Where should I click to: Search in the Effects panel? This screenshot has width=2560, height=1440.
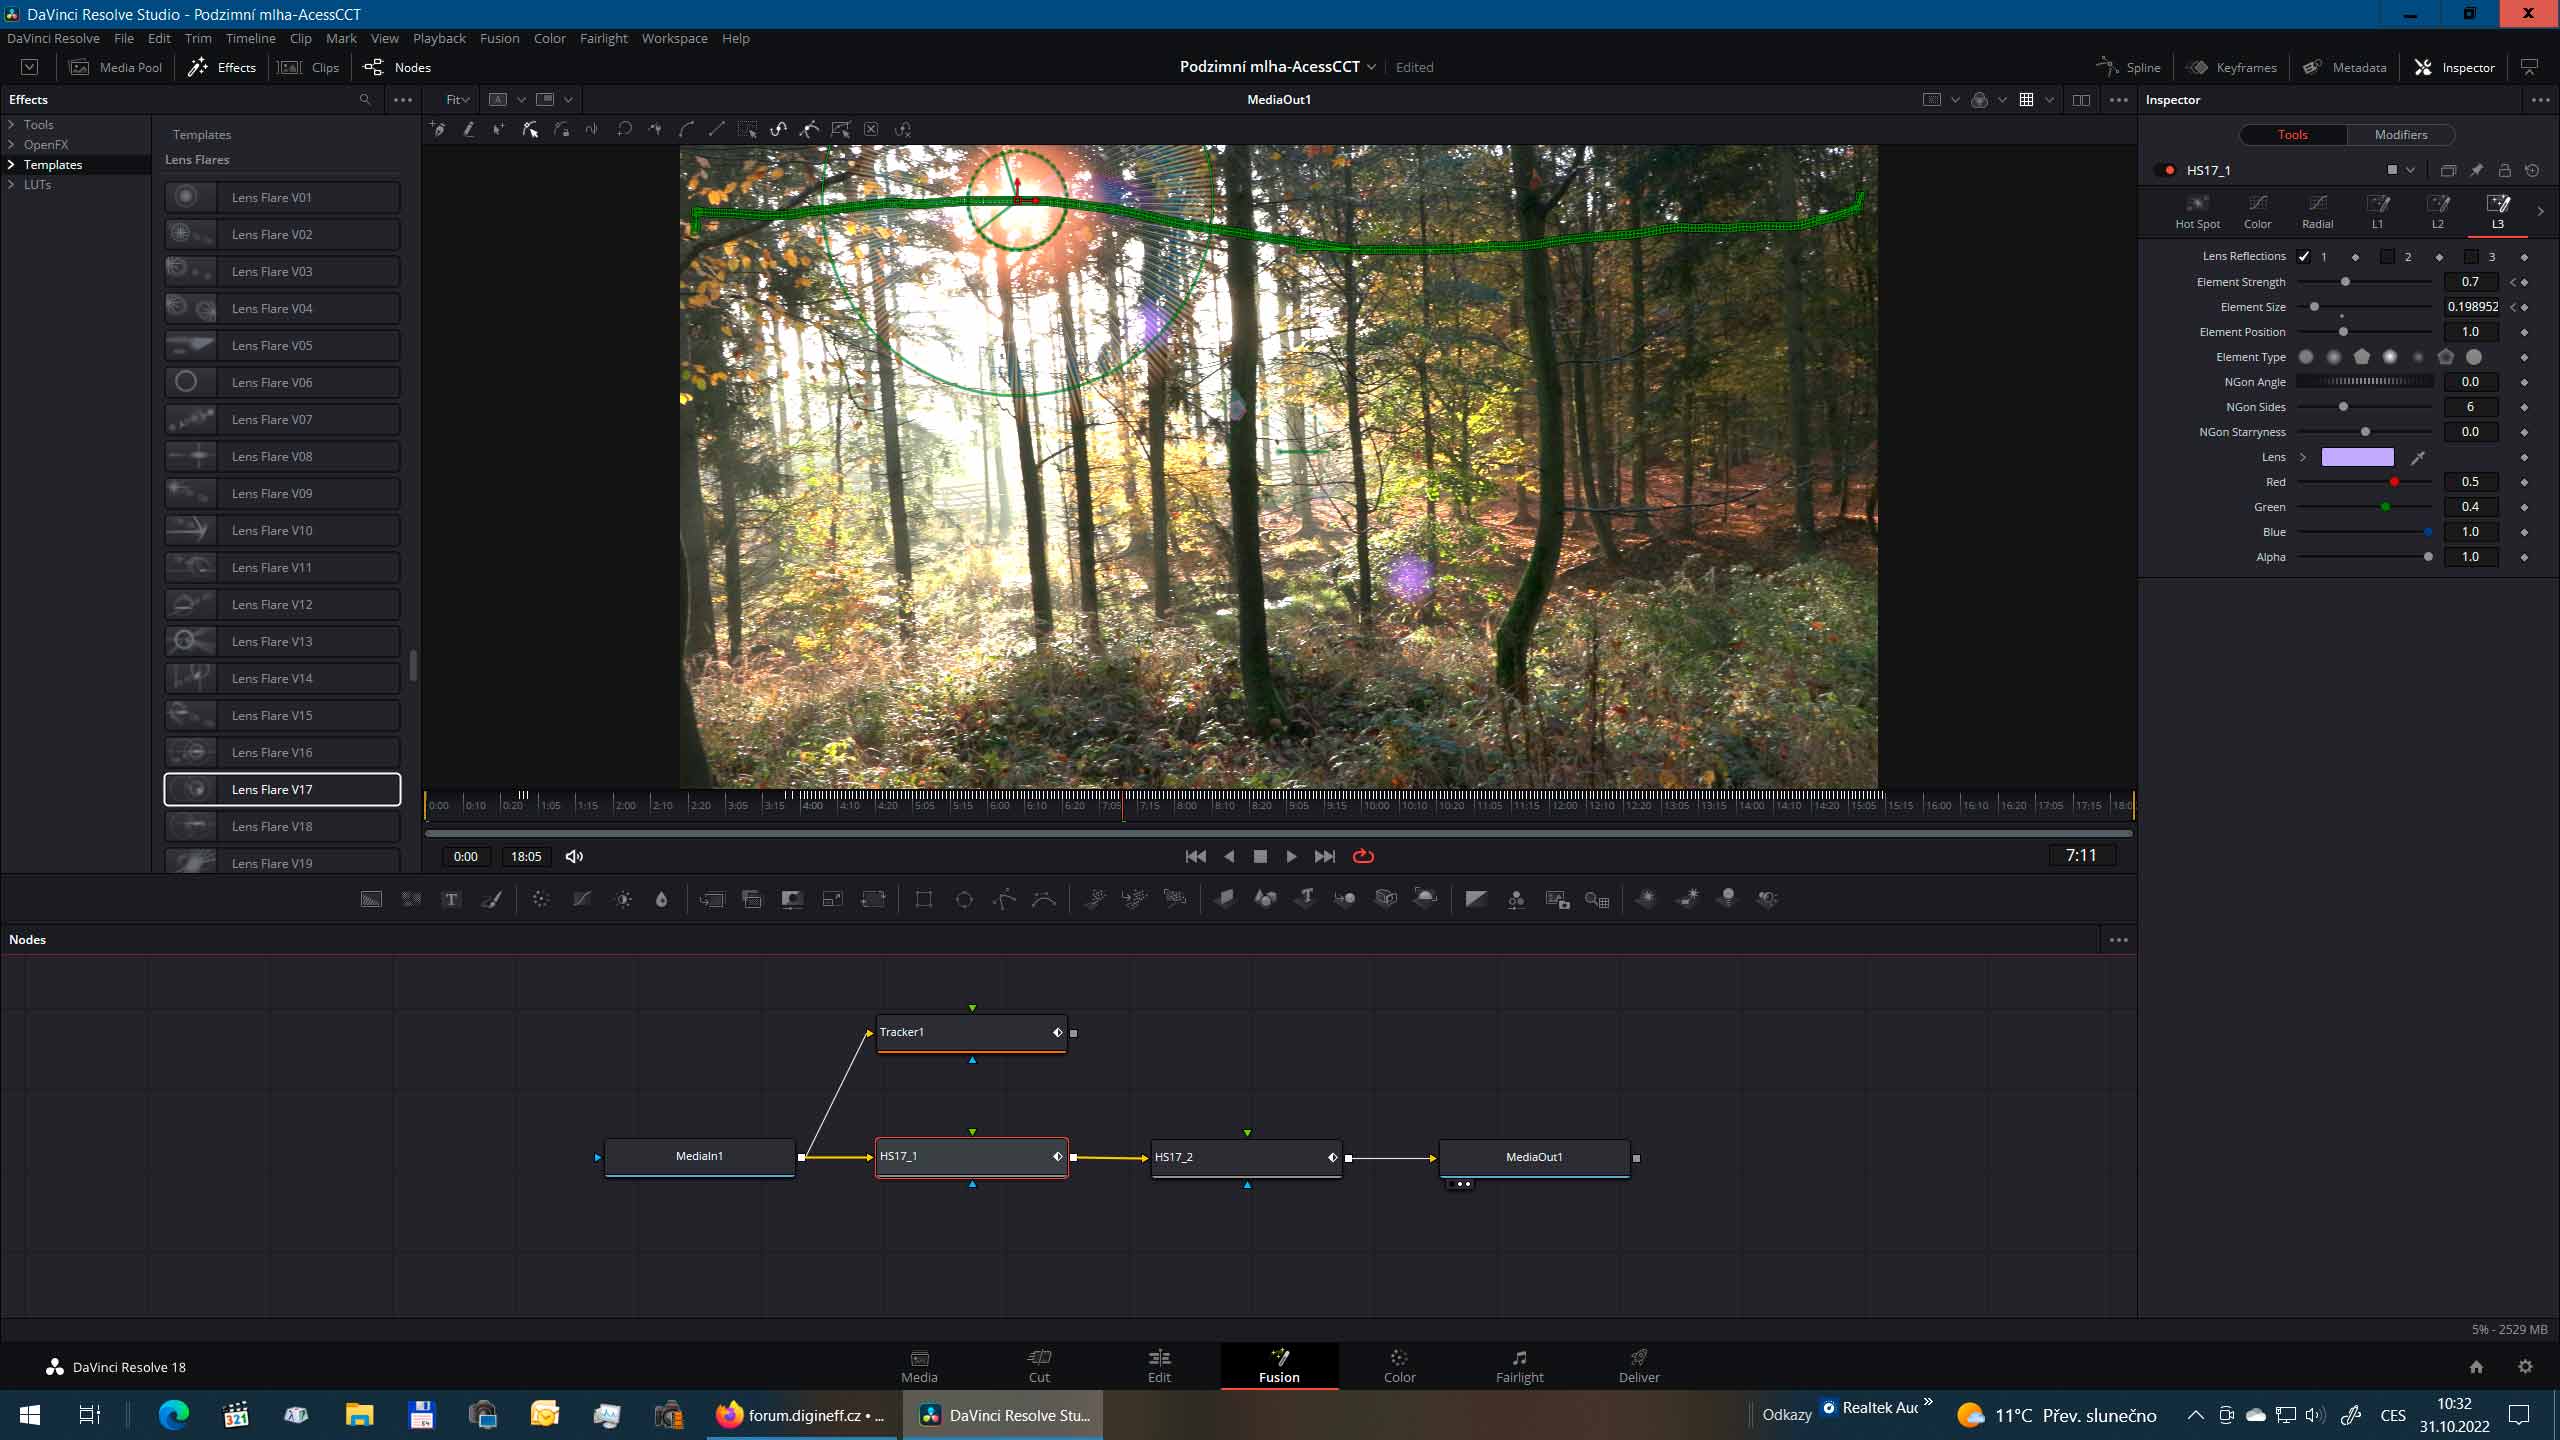[x=365, y=99]
